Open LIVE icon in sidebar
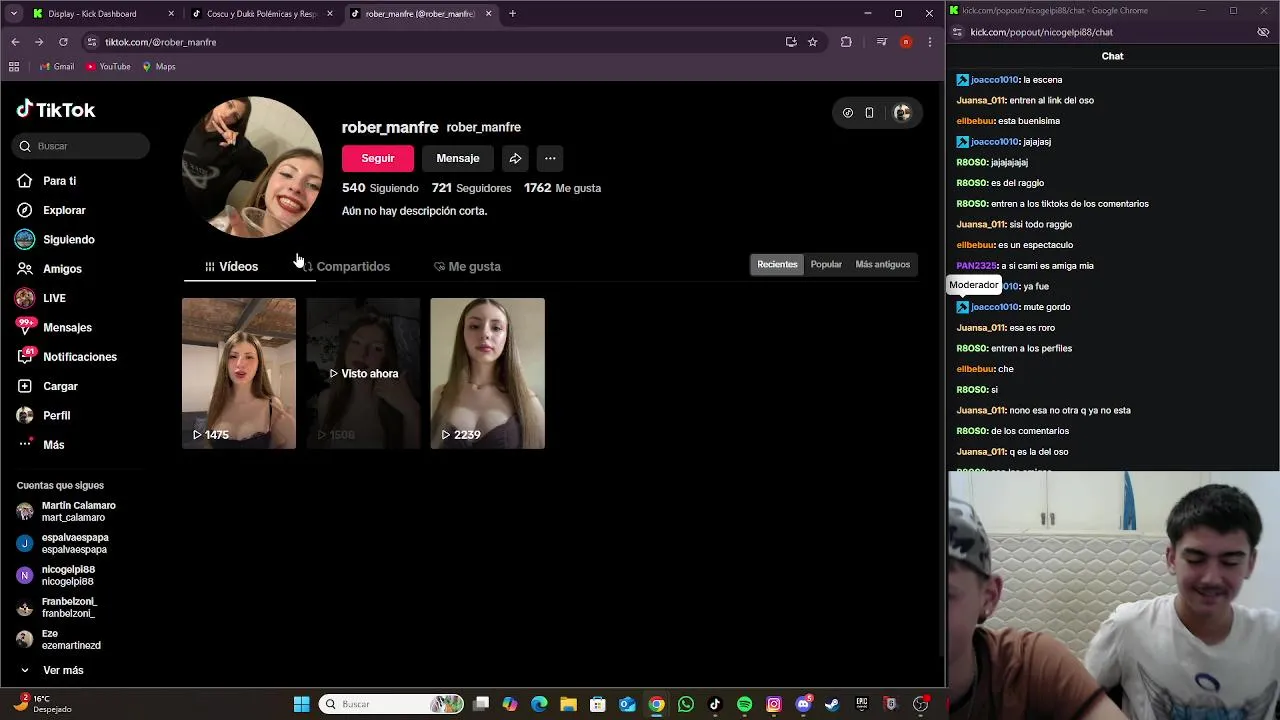 25,298
